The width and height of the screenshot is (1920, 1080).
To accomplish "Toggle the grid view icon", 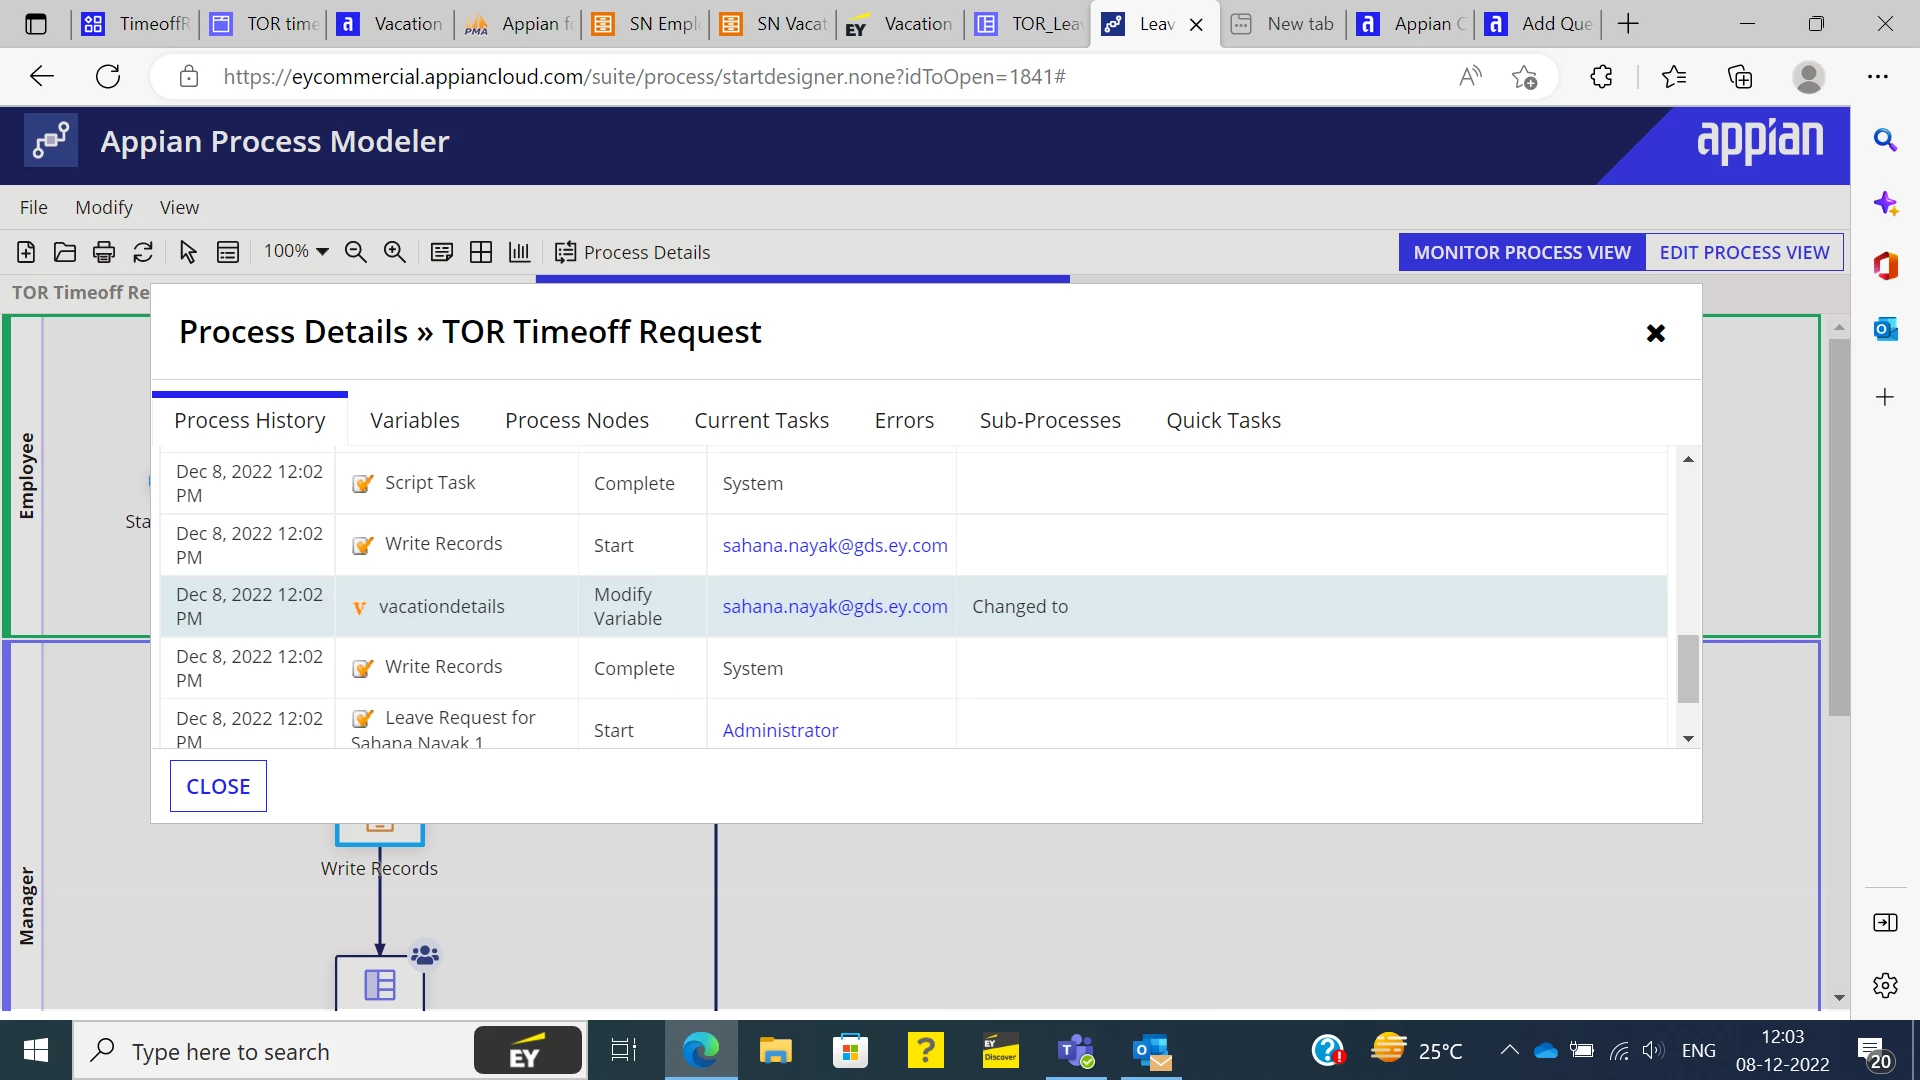I will click(481, 252).
